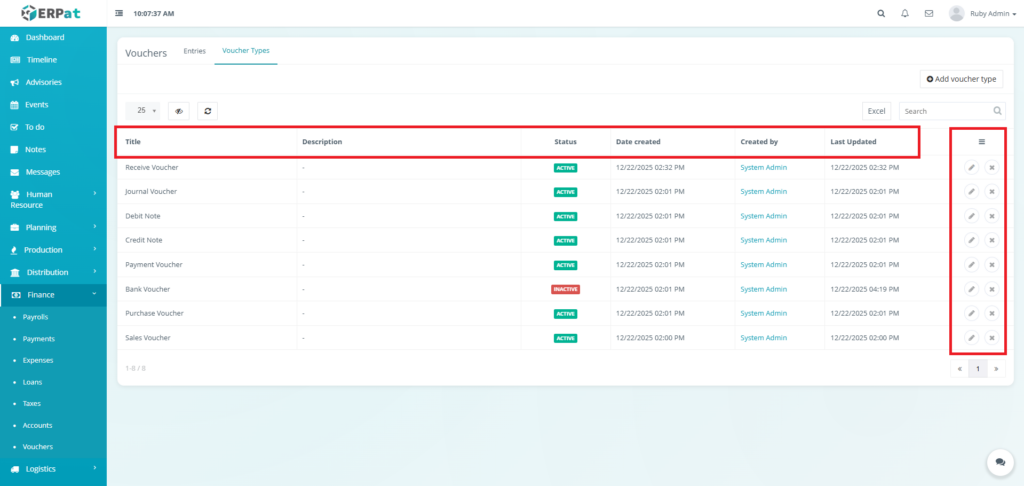Open the notifications bell icon

pos(905,14)
